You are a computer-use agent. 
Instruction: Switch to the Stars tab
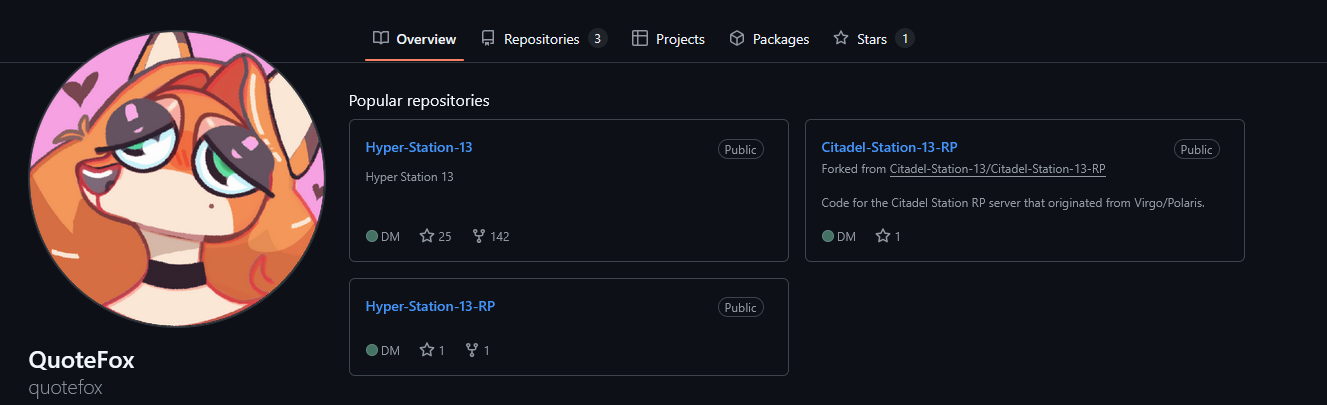pyautogui.click(x=871, y=39)
